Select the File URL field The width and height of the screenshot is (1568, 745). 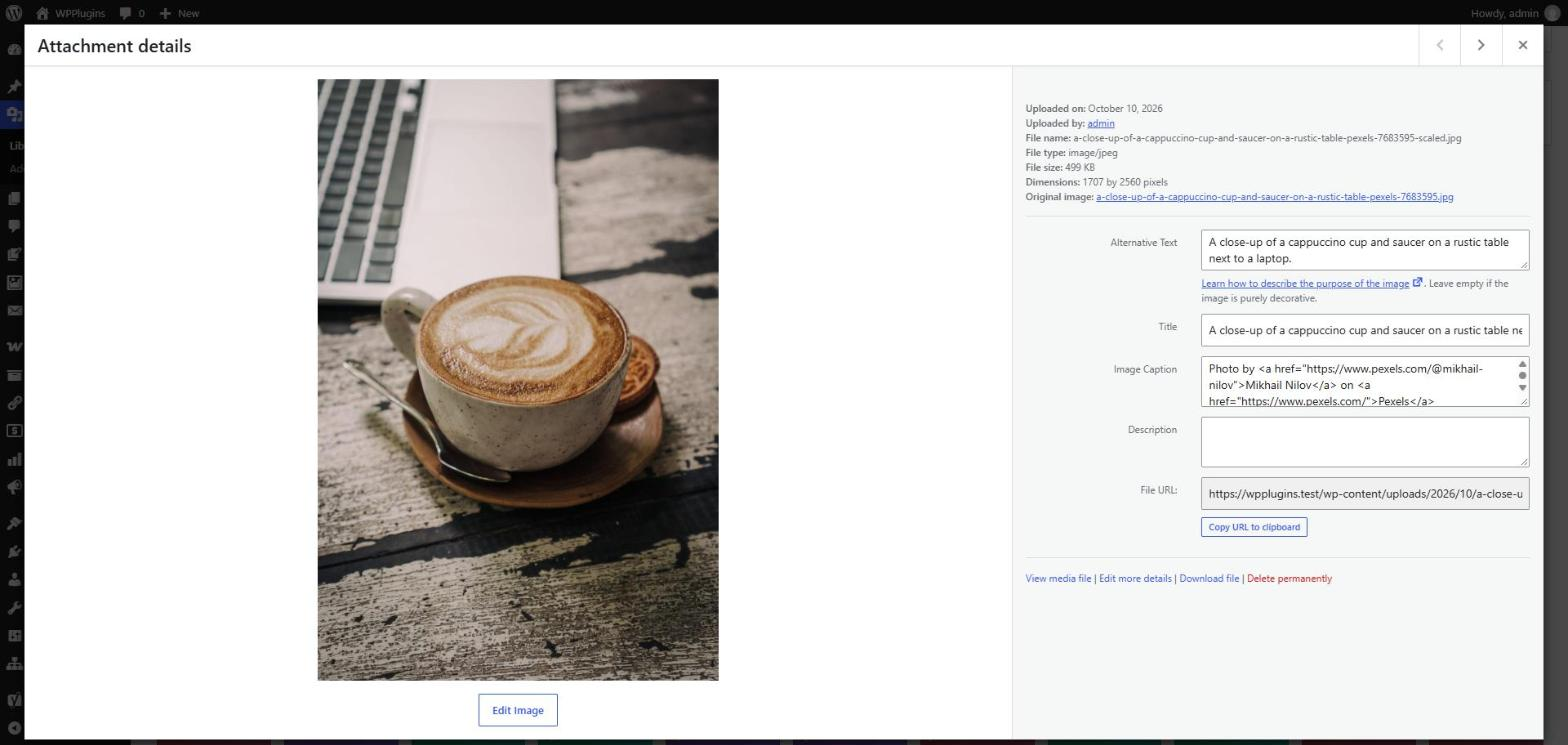1364,493
